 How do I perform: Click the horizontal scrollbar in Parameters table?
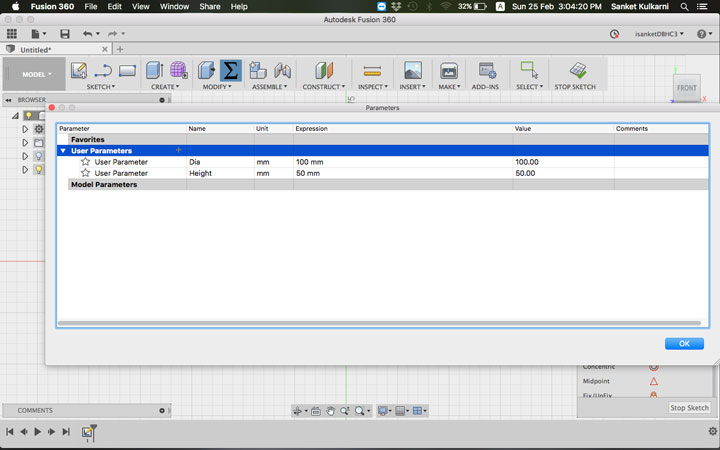(x=379, y=323)
